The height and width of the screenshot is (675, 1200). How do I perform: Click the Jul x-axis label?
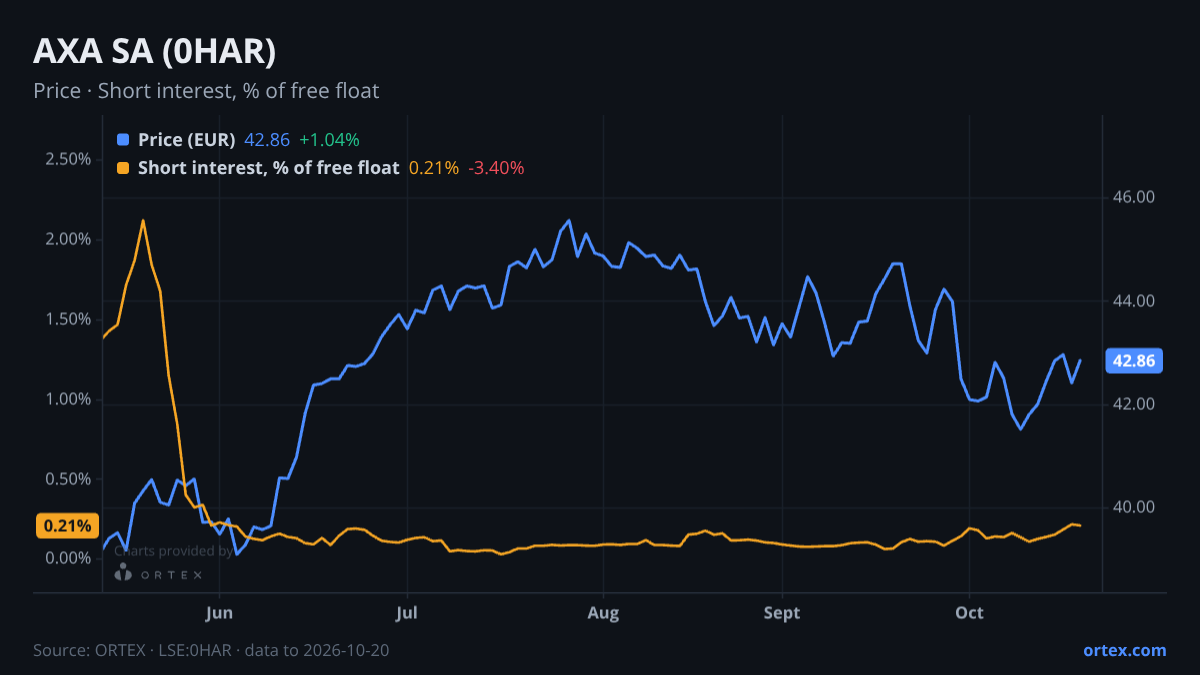coord(406,613)
